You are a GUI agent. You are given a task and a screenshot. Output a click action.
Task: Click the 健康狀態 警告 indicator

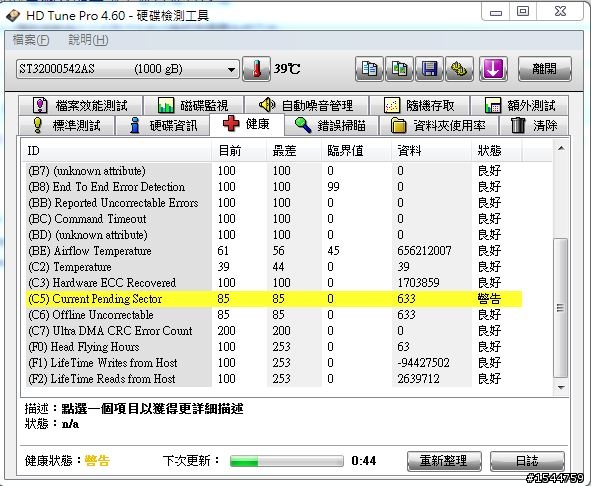[x=97, y=460]
